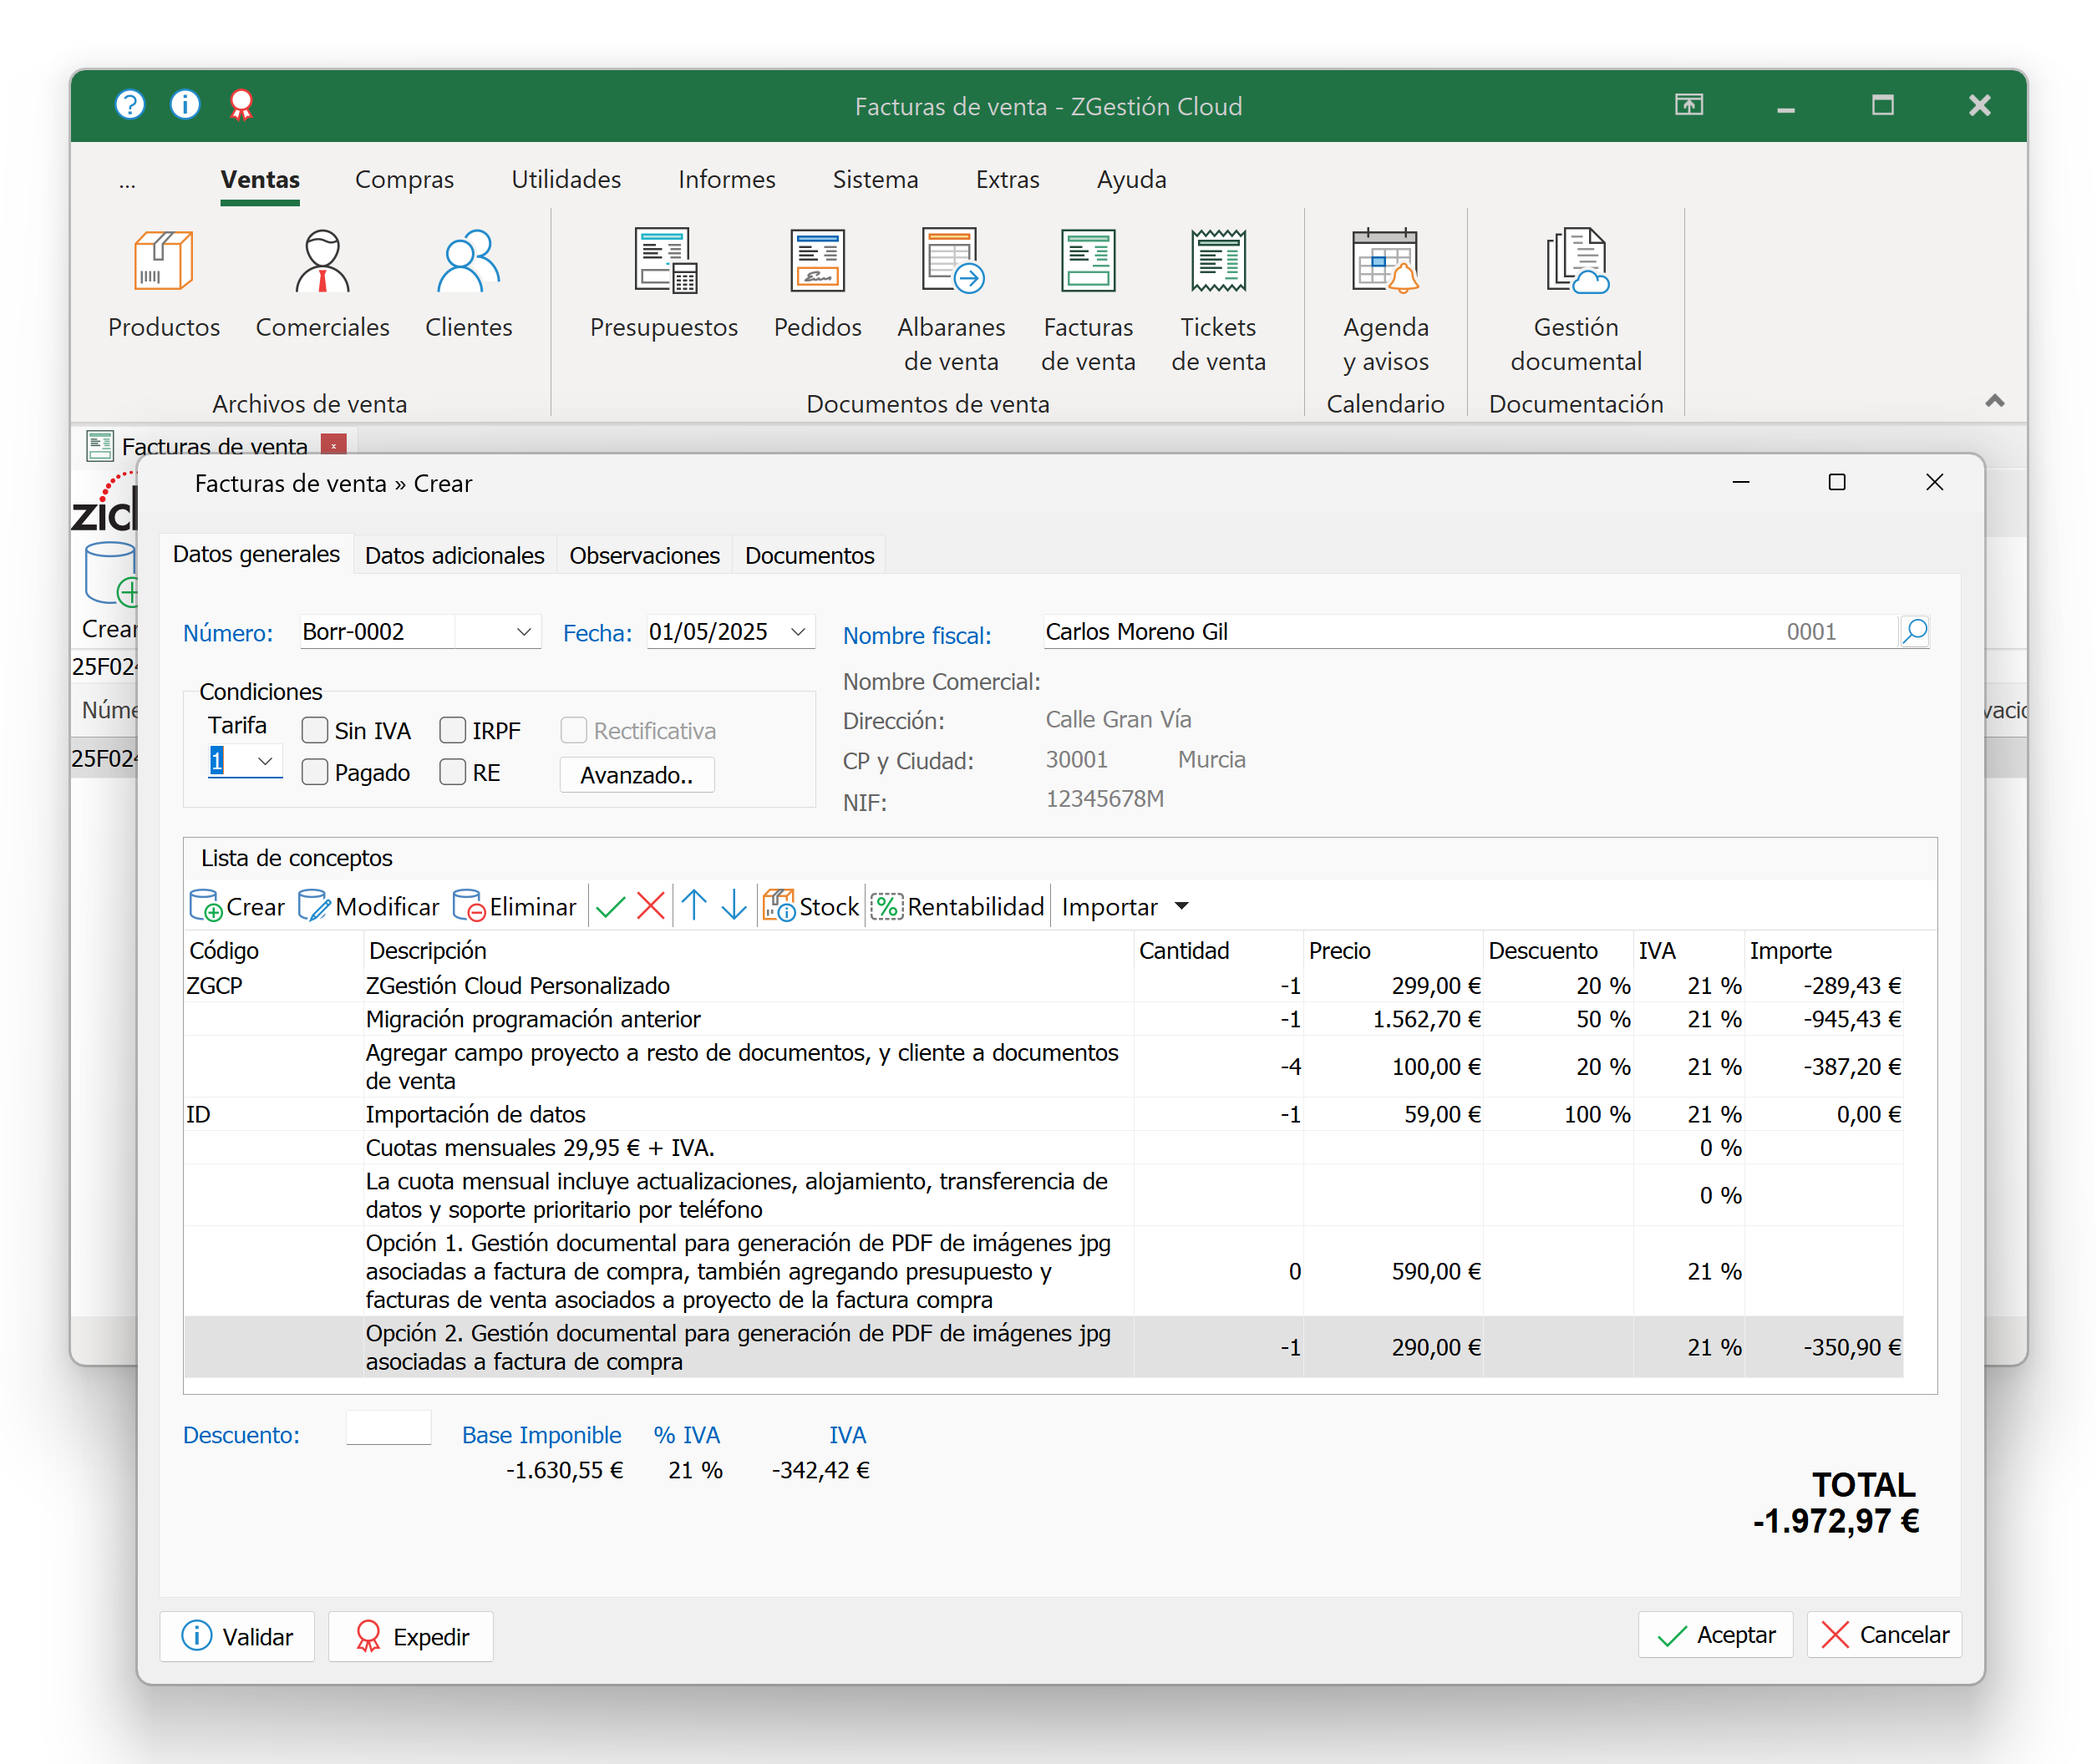Toggle the IRPF checkbox
Screen dimensions: 2097x1764
click(x=453, y=730)
